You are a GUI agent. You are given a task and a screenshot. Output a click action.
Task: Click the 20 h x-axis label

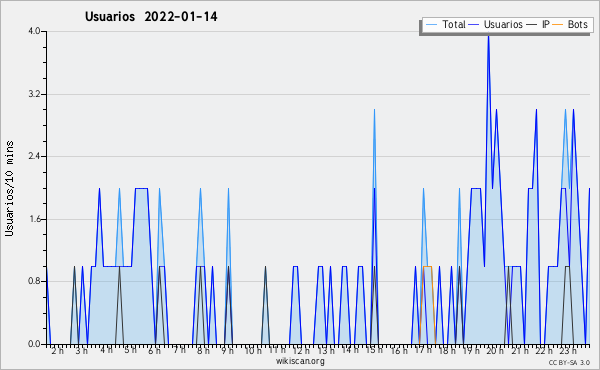pos(495,351)
